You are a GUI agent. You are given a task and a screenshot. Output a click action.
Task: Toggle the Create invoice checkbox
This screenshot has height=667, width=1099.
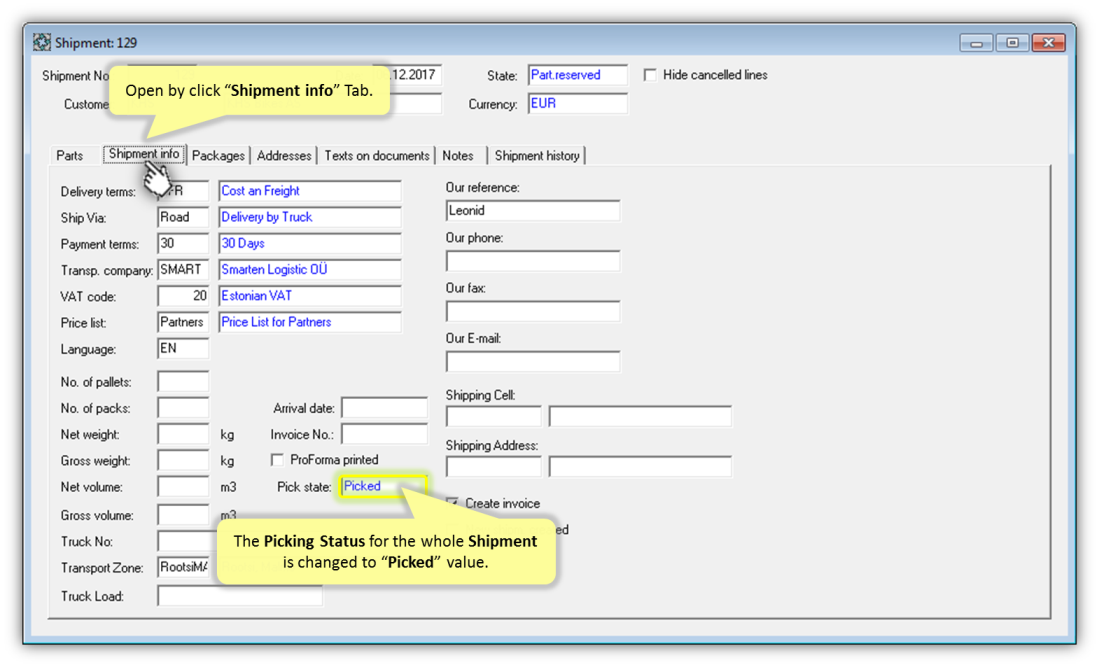(x=453, y=503)
